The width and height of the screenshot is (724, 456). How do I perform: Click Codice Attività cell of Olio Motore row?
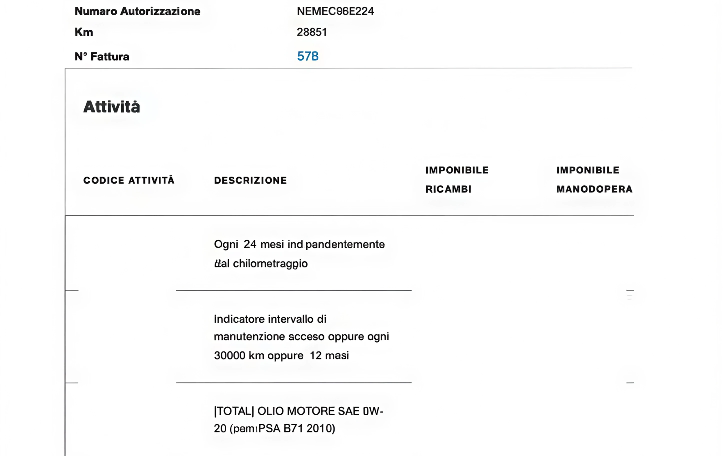pyautogui.click(x=121, y=420)
